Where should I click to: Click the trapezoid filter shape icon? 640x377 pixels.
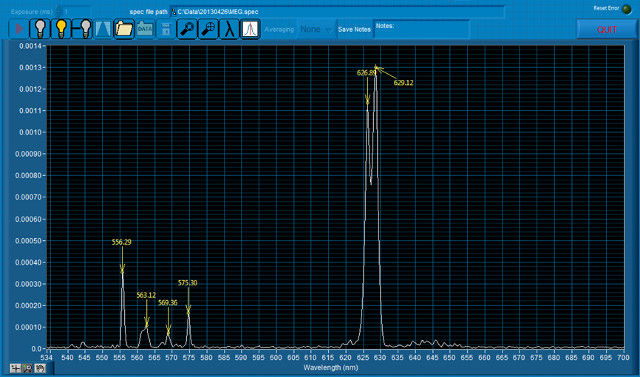tap(103, 29)
